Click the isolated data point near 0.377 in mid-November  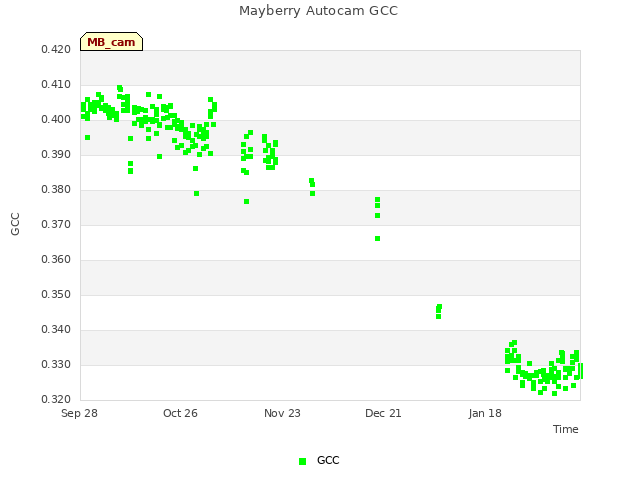(x=247, y=202)
